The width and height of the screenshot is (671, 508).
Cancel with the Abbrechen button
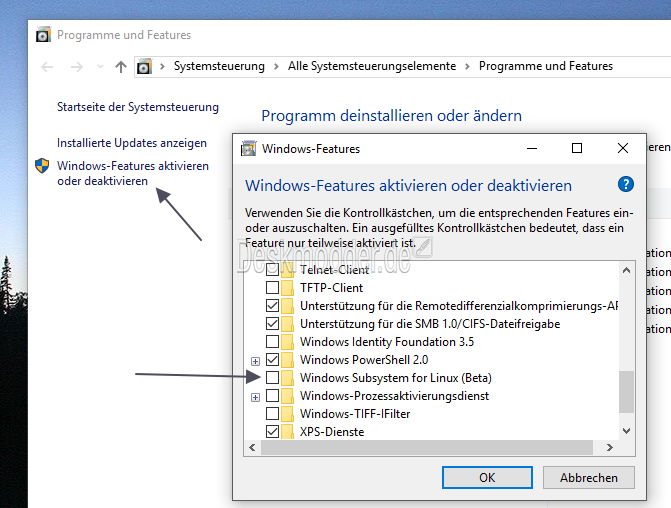589,477
